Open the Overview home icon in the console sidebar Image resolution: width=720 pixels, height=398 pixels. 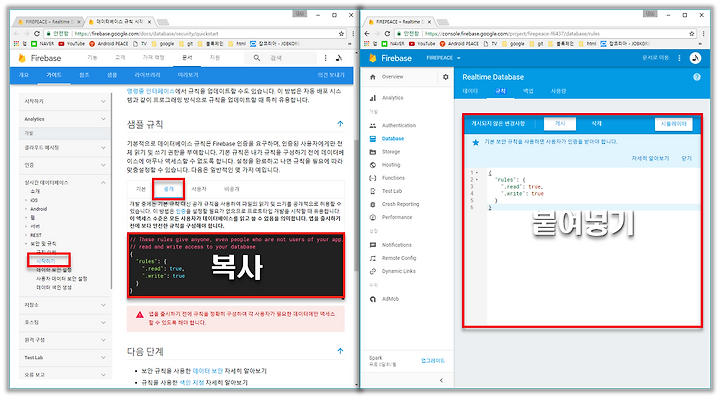coord(372,77)
